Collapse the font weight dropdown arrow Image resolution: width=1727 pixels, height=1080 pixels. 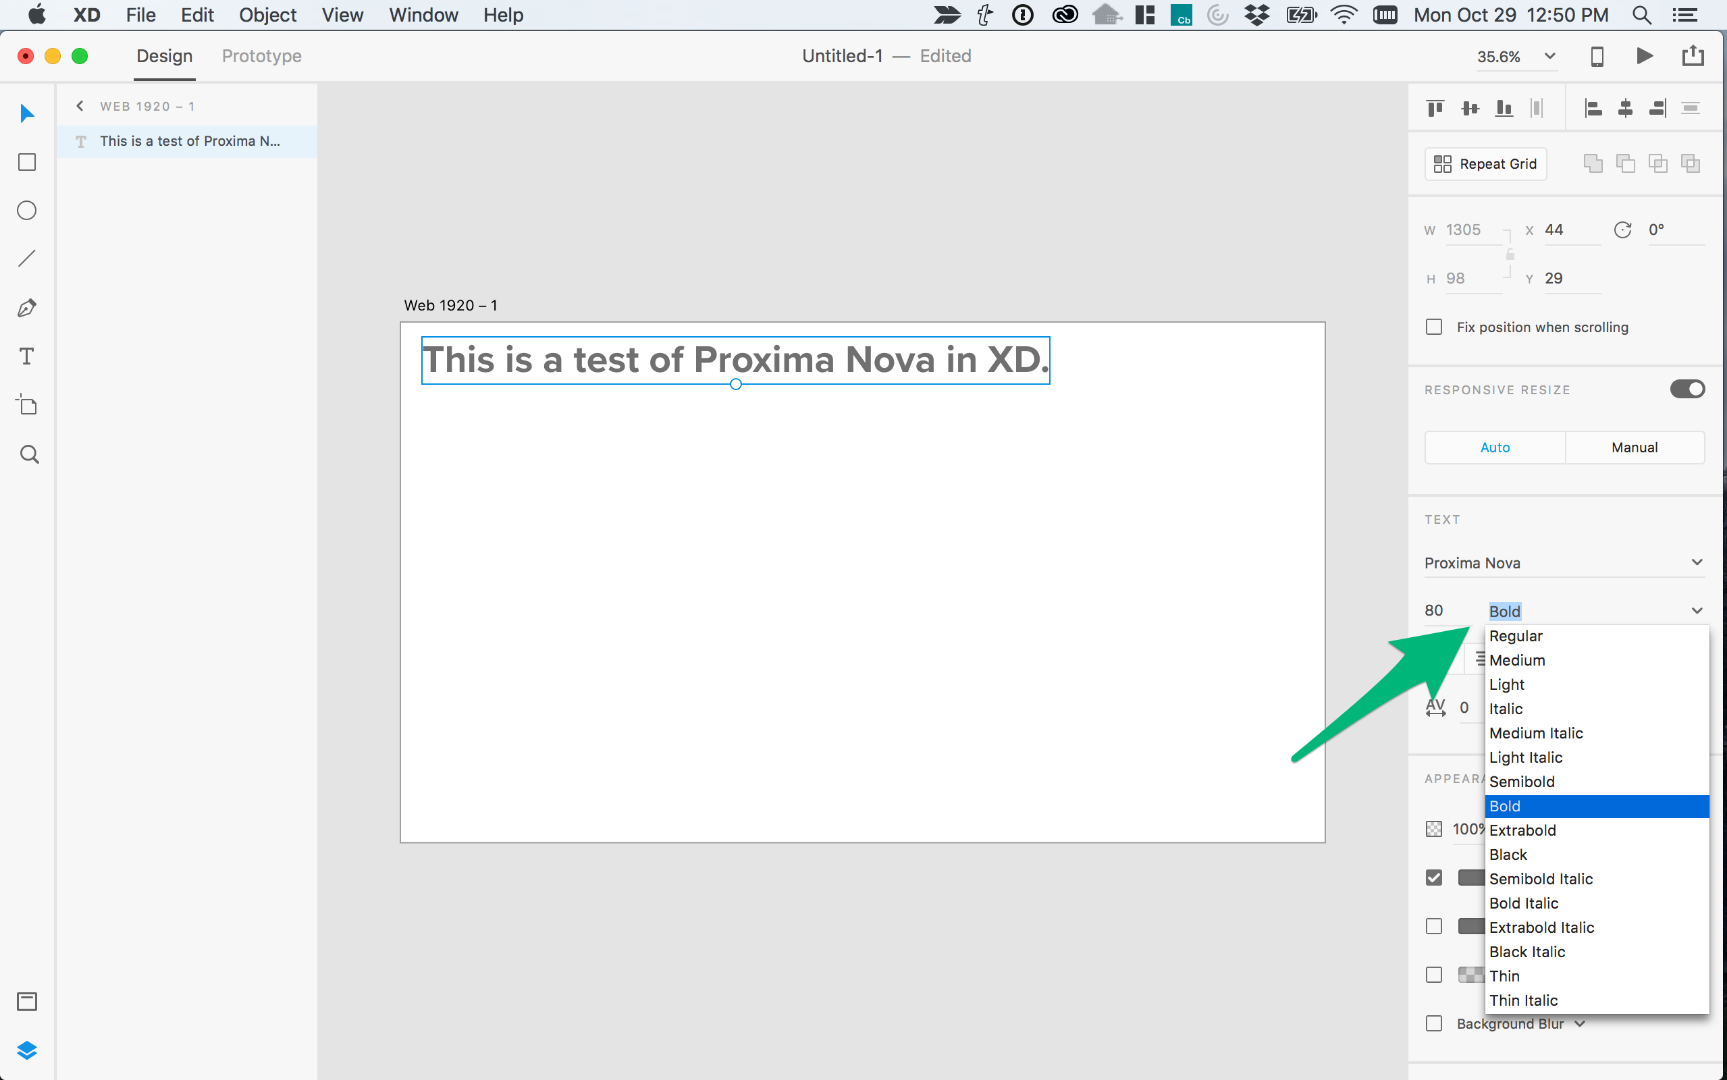coord(1697,611)
